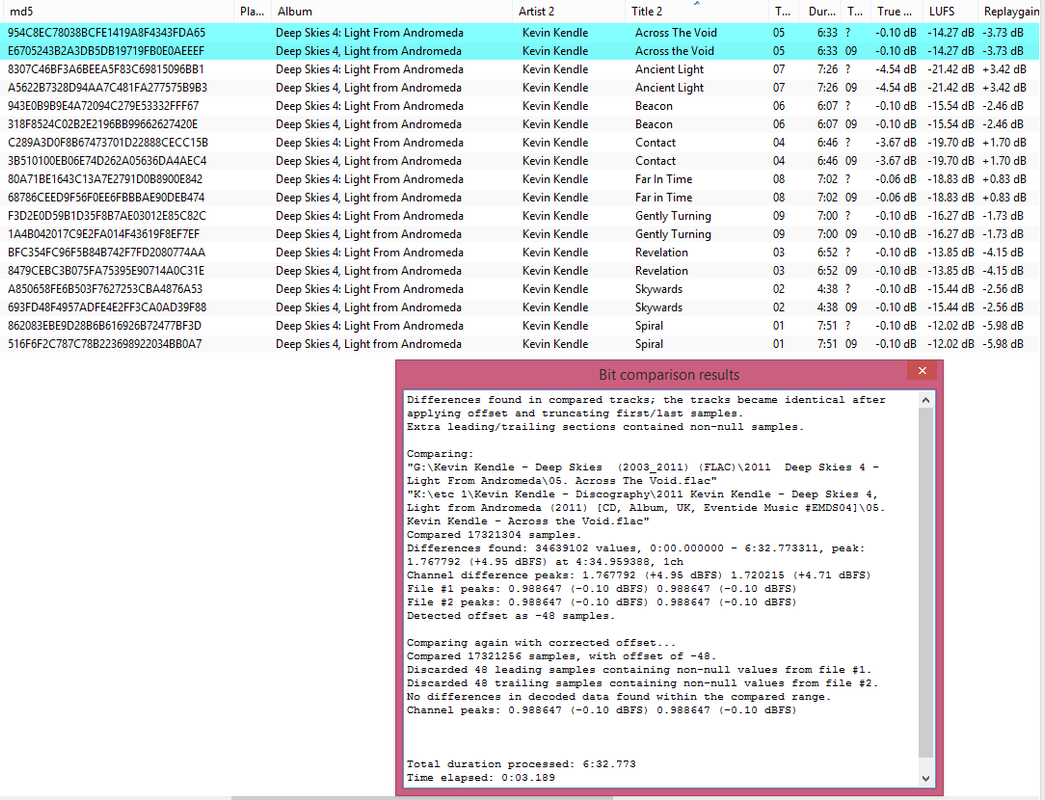This screenshot has height=800, width=1045.
Task: Click the -21.42 dB LUFS cell in 8307C46B row
Action: 950,69
